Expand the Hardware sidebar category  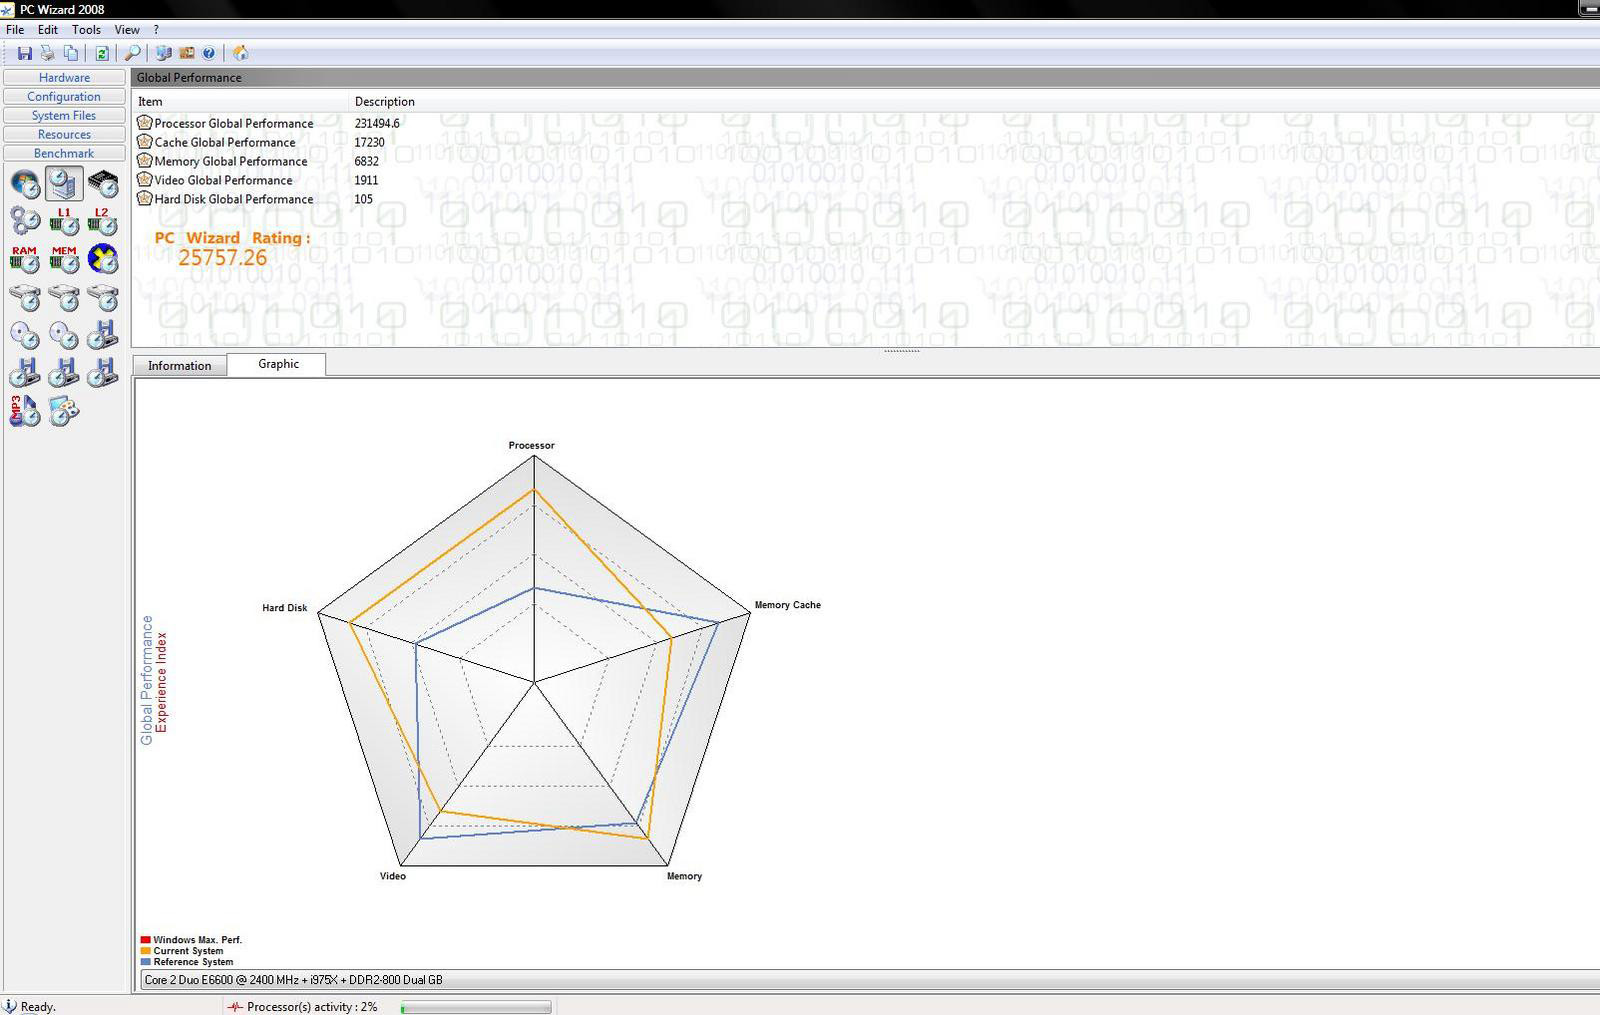(64, 78)
